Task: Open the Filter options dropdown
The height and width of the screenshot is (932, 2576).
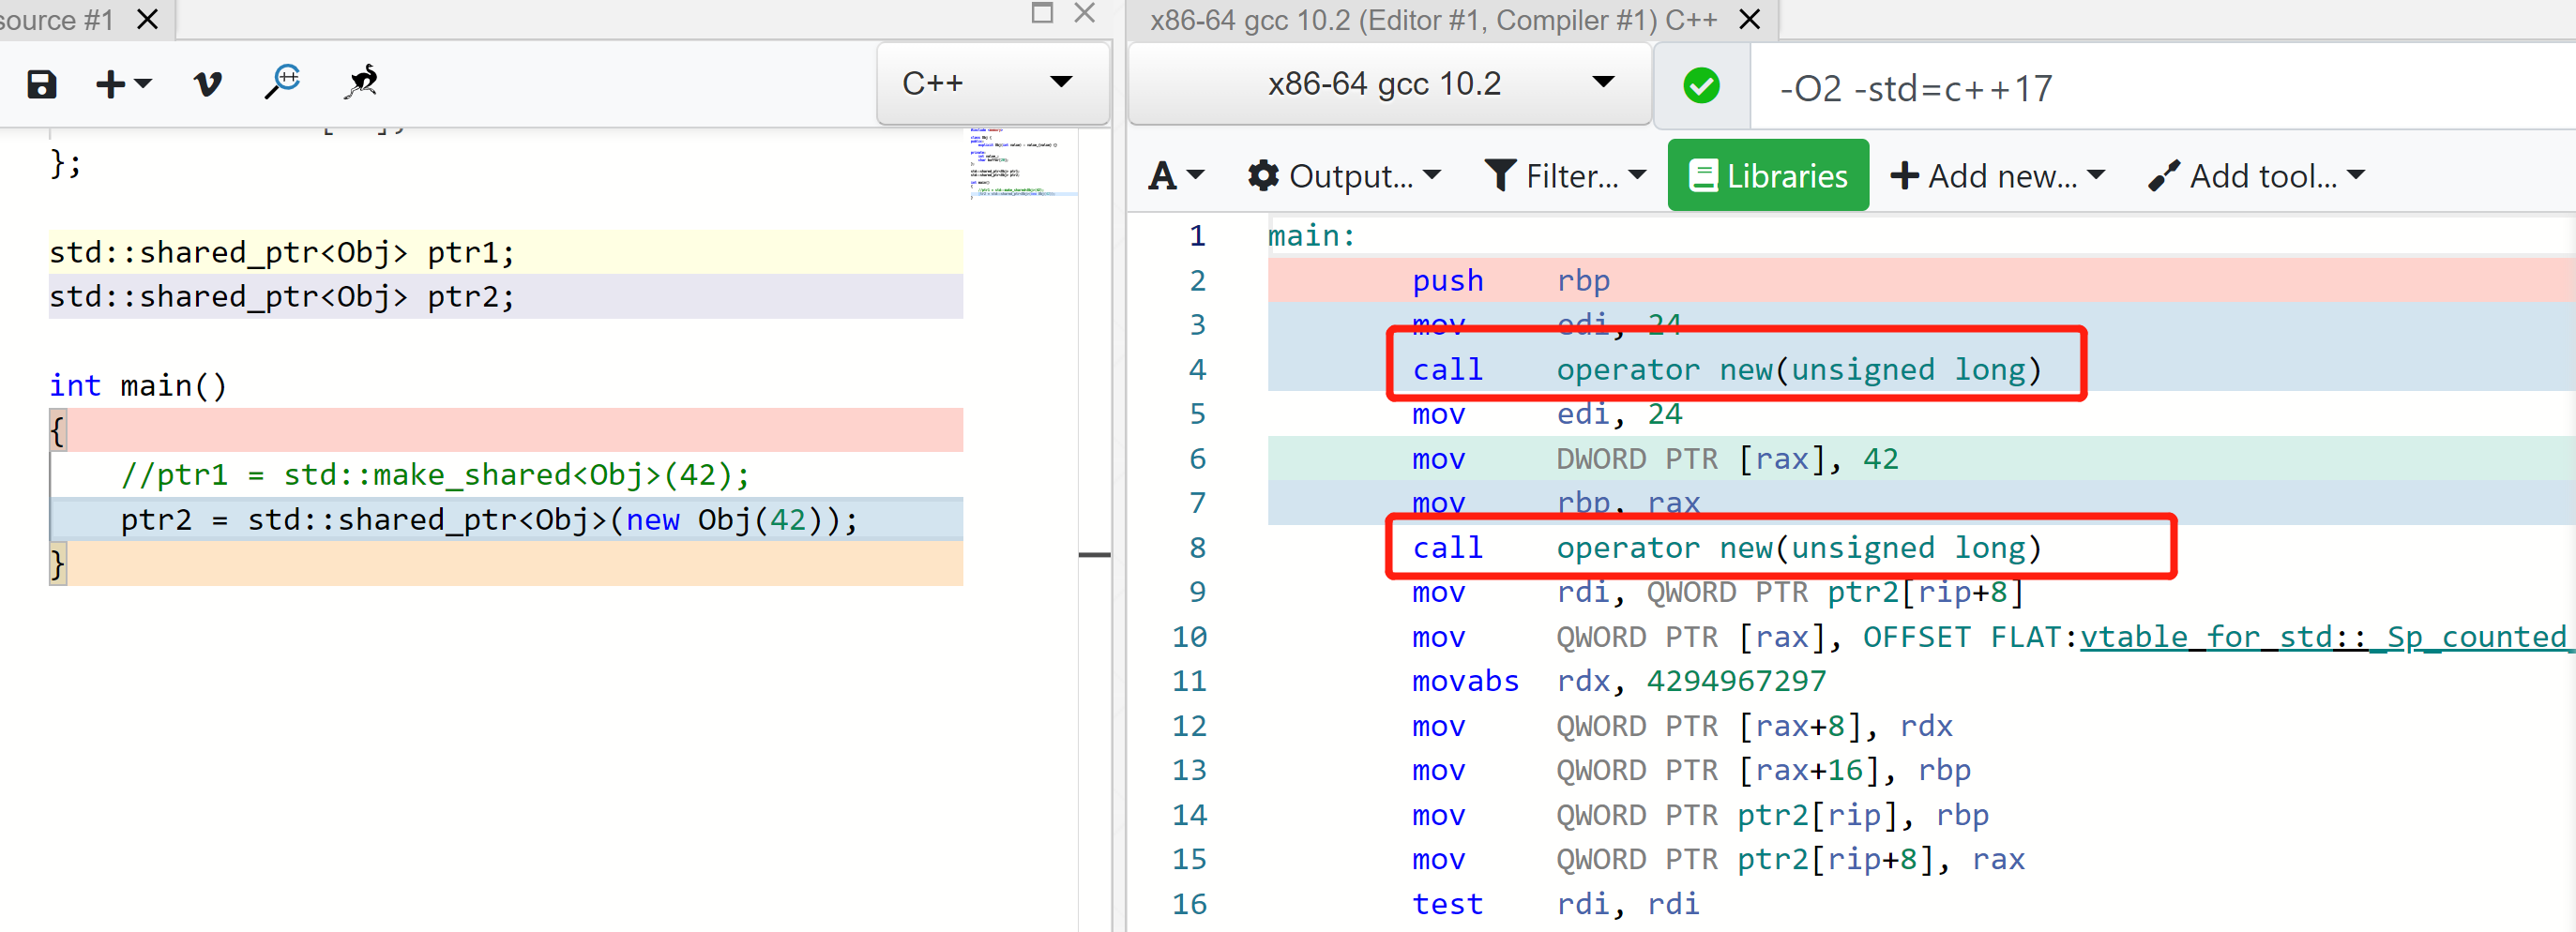Action: click(1565, 176)
